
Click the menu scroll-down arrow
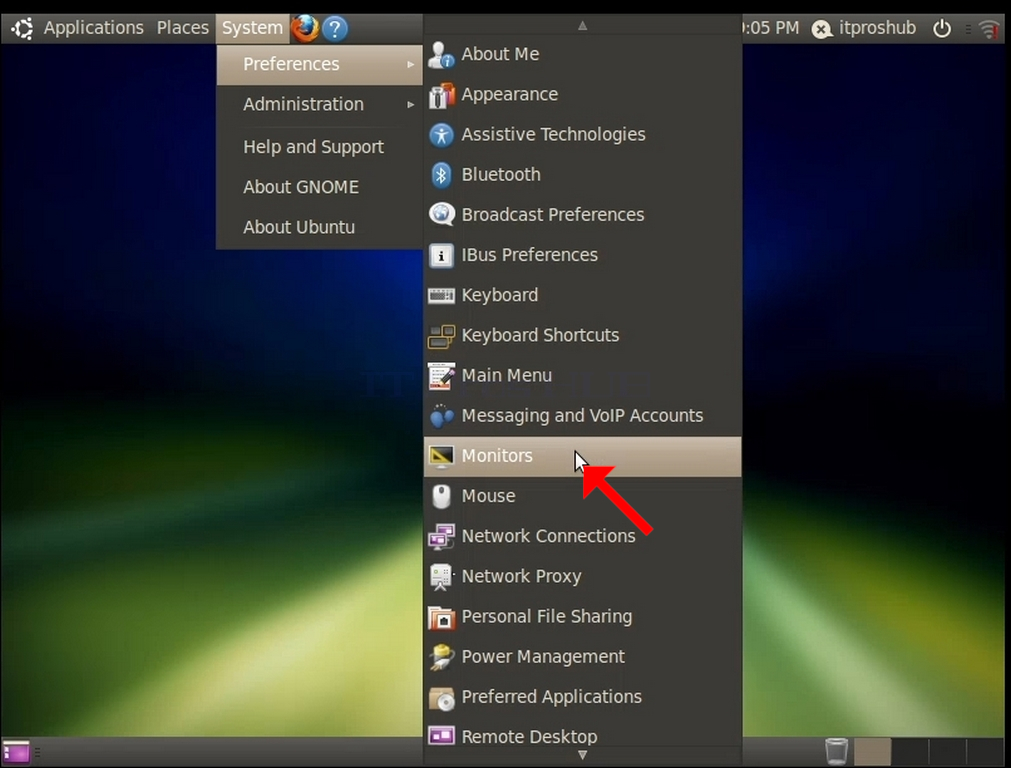[582, 755]
